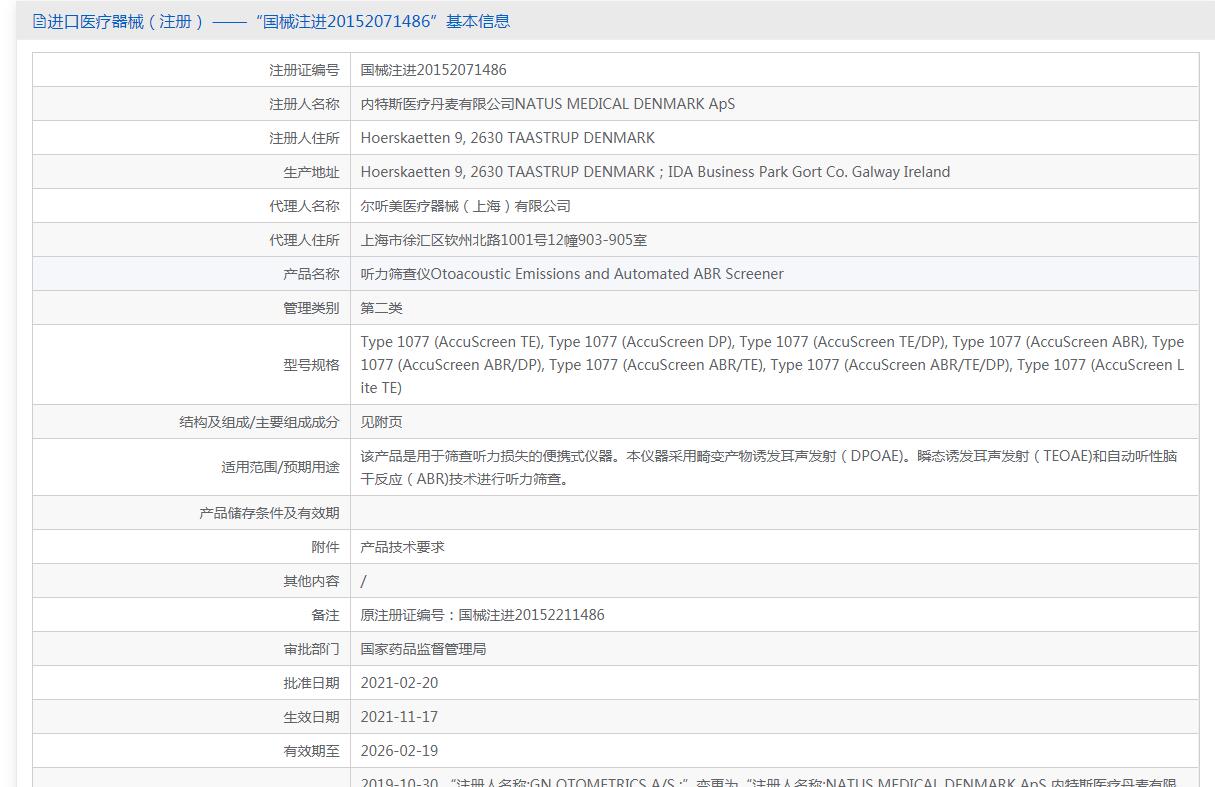Click the page title 进口医疗器械（注册）基本信息
This screenshot has width=1215, height=787.
coord(278,21)
